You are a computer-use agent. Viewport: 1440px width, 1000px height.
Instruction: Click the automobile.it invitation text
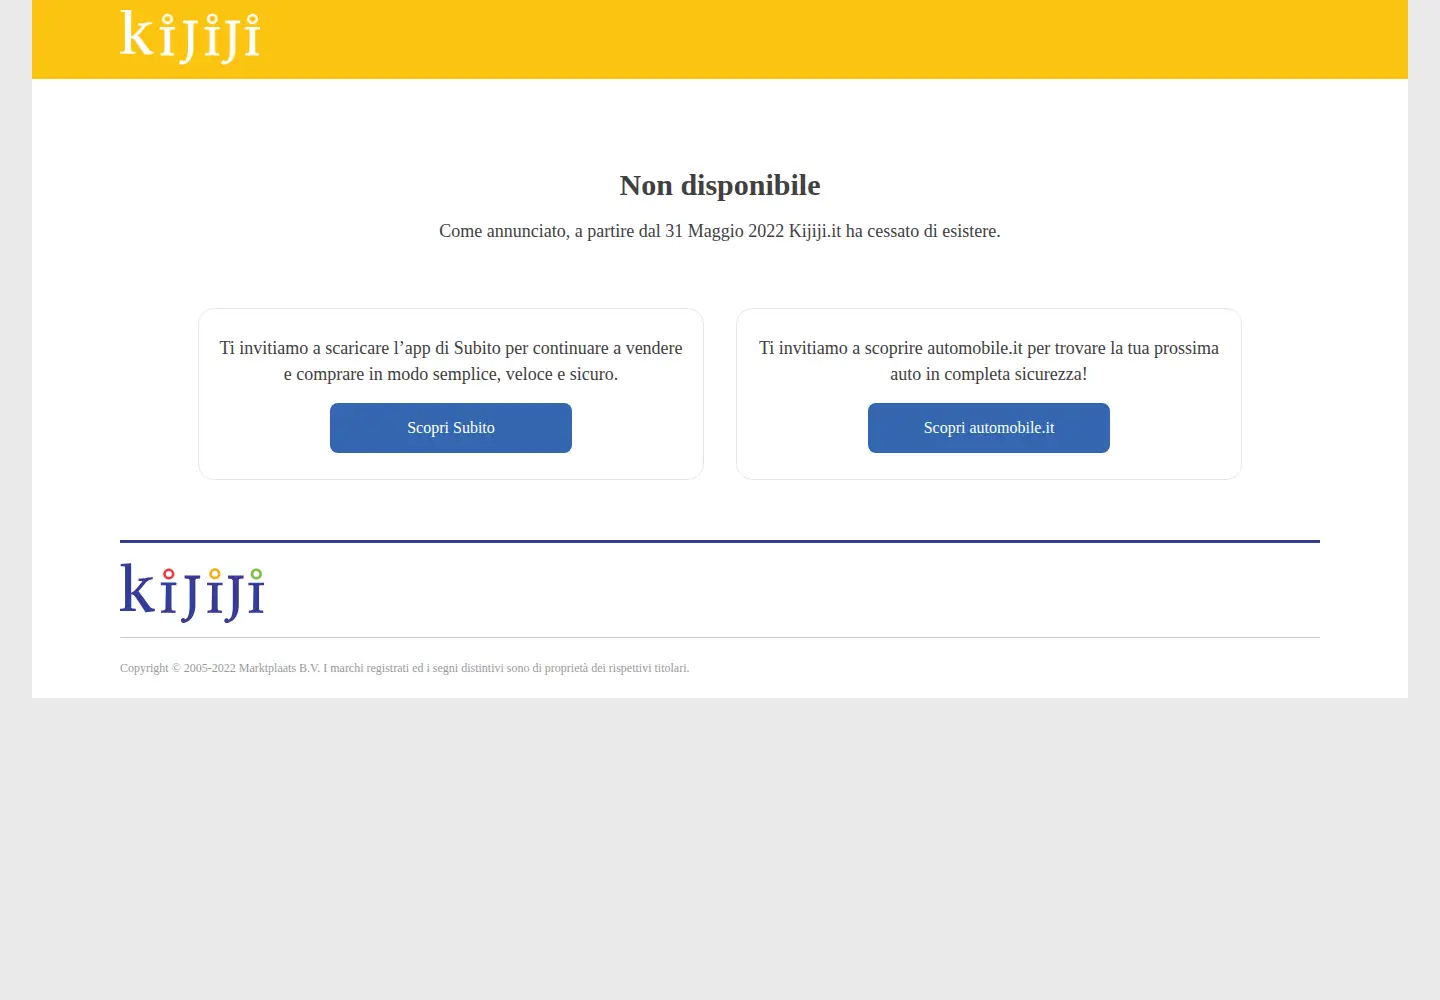[989, 361]
